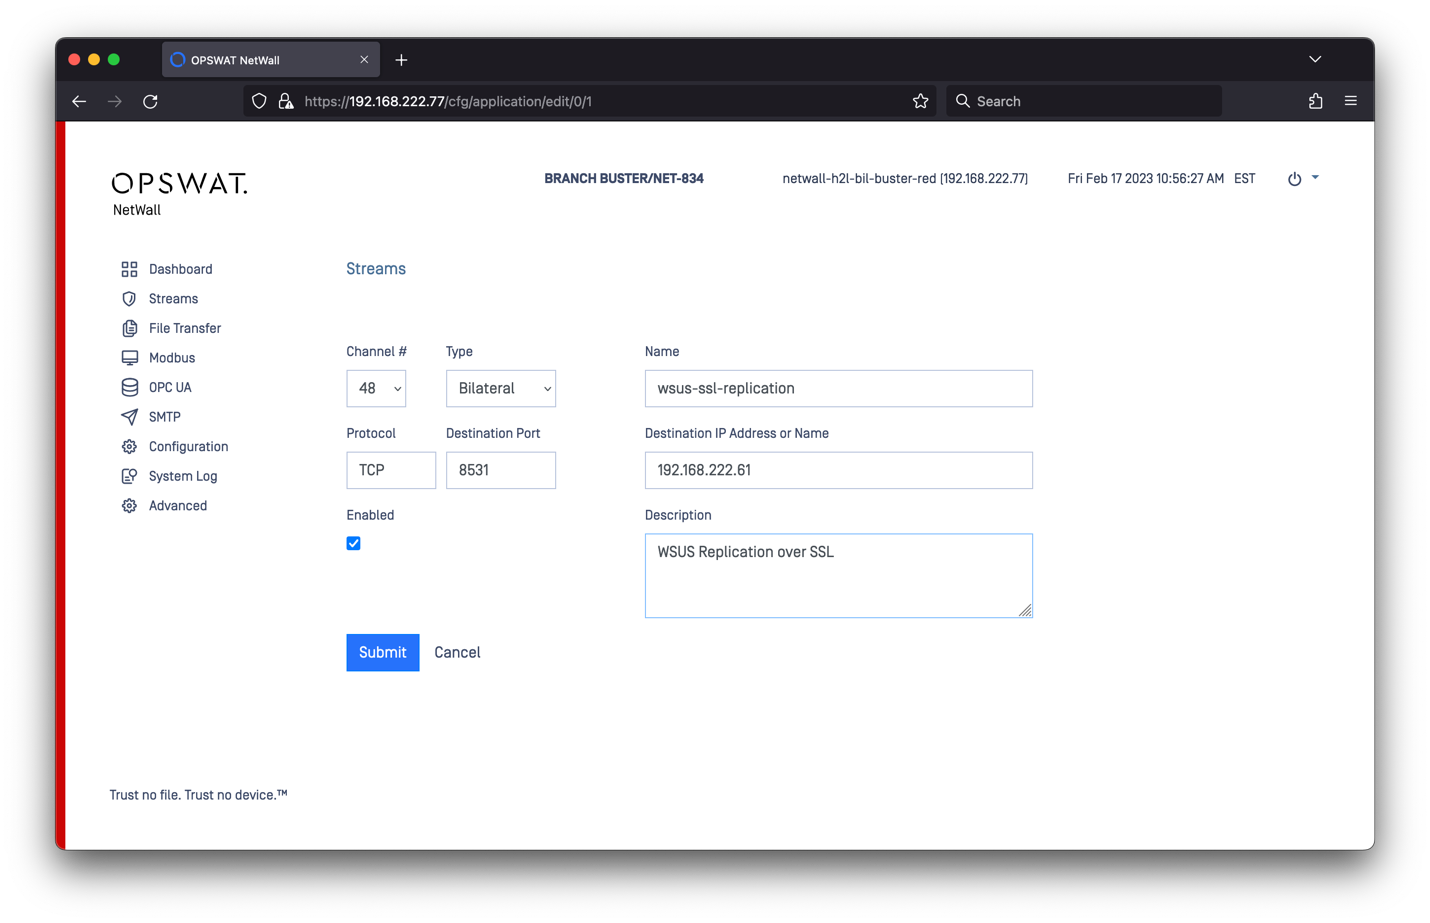Switch to the OPSWAT NetWall browser tab
This screenshot has width=1430, height=923.
(270, 60)
